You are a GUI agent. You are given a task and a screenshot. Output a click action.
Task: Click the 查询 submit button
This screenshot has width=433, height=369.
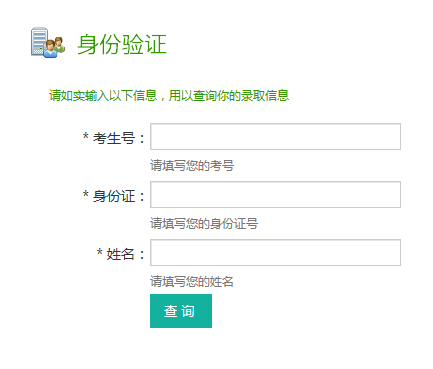[x=181, y=311]
